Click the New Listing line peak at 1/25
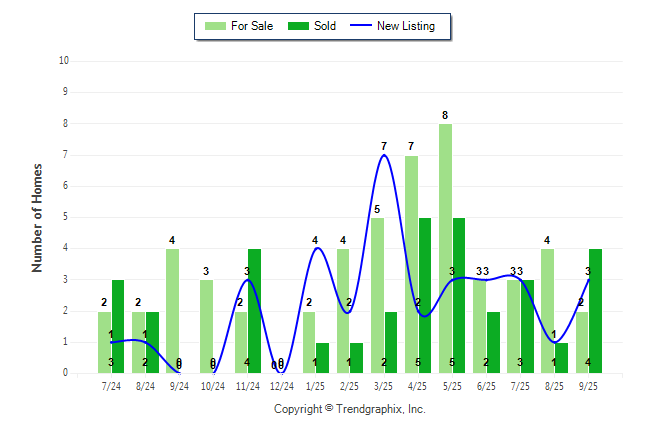 tap(316, 249)
